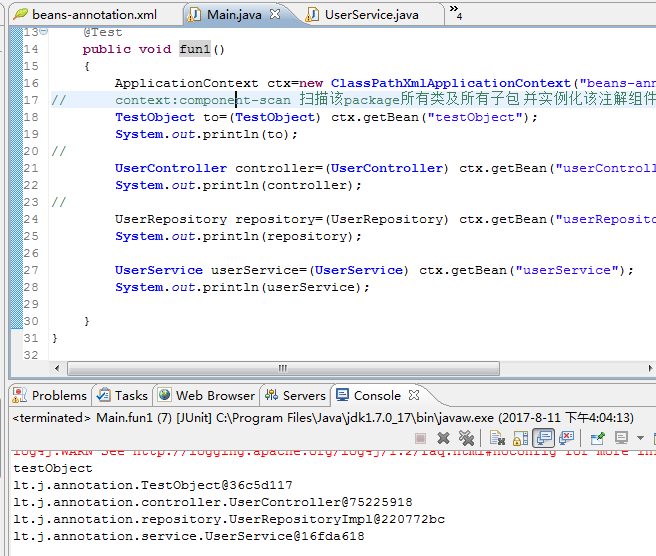Collapse the fold marker at line 13
Screen dimensions: 656x556
click(x=44, y=31)
